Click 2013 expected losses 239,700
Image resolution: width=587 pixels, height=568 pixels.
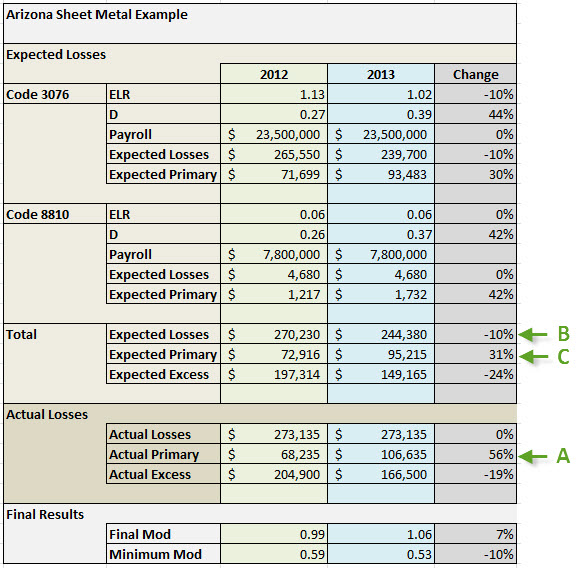[x=381, y=154]
